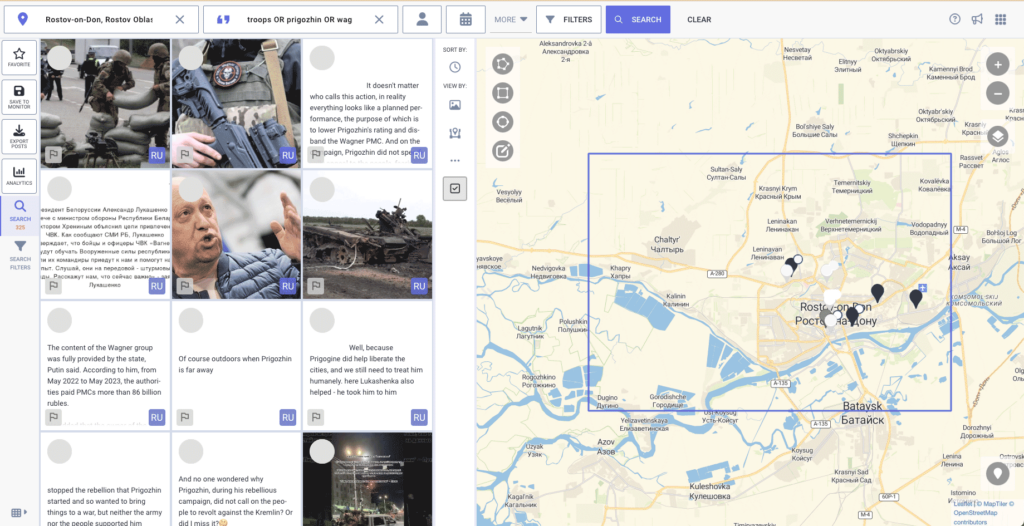Viewport: 1024px width, 526px height.
Task: Click into the troops OR prigozhin keyword input
Action: pyautogui.click(x=300, y=20)
